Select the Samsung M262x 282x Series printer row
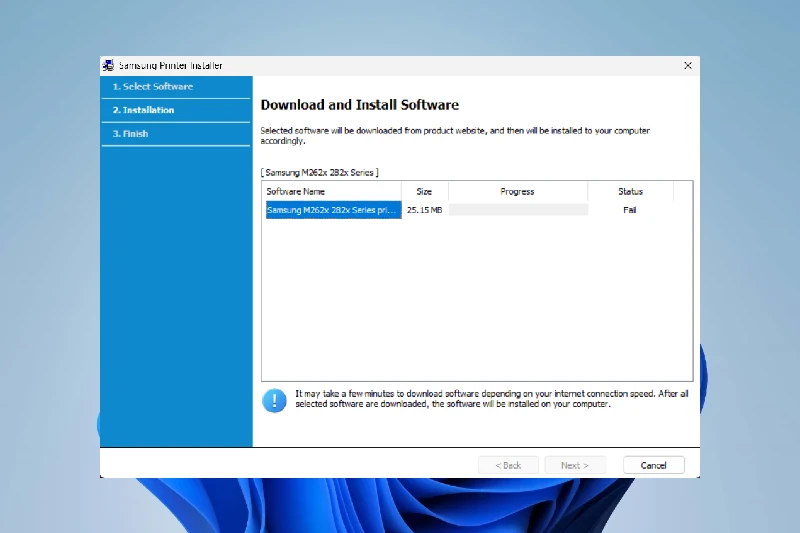Viewport: 800px width, 533px height. click(x=332, y=210)
